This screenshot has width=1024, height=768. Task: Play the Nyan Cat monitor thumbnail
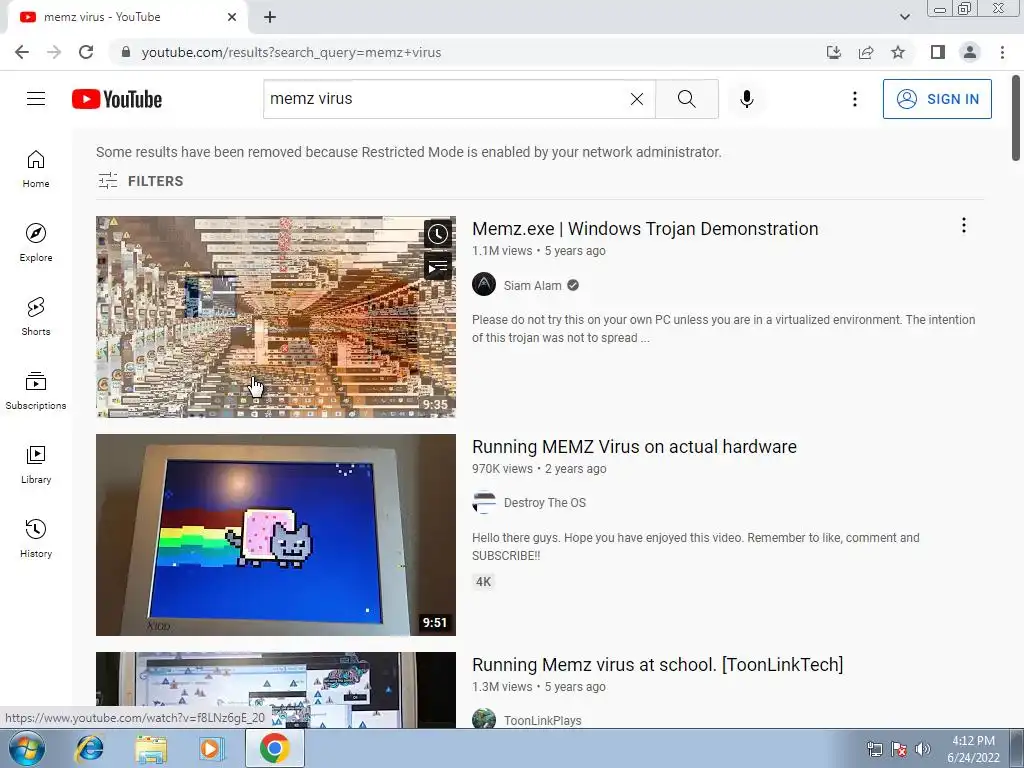pos(276,535)
